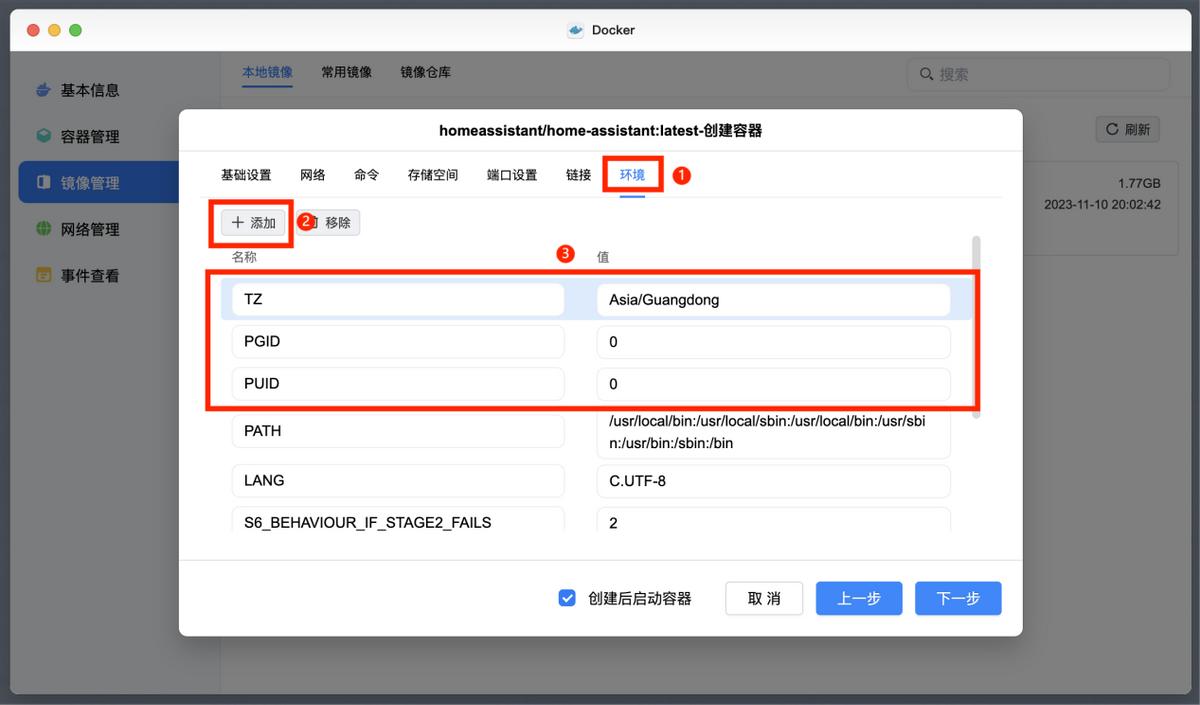Open the 命令 tab in dialog
1200x705 pixels.
click(367, 175)
